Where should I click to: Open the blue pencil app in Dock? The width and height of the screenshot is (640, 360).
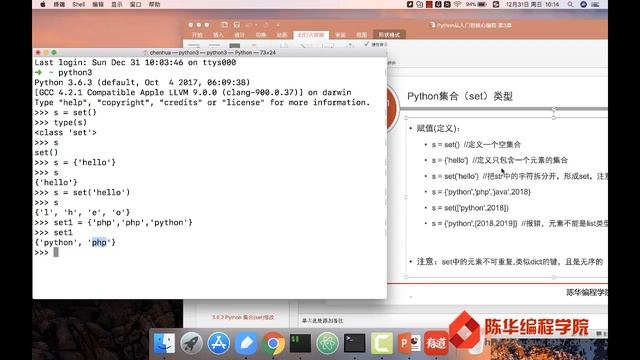[x=246, y=343]
